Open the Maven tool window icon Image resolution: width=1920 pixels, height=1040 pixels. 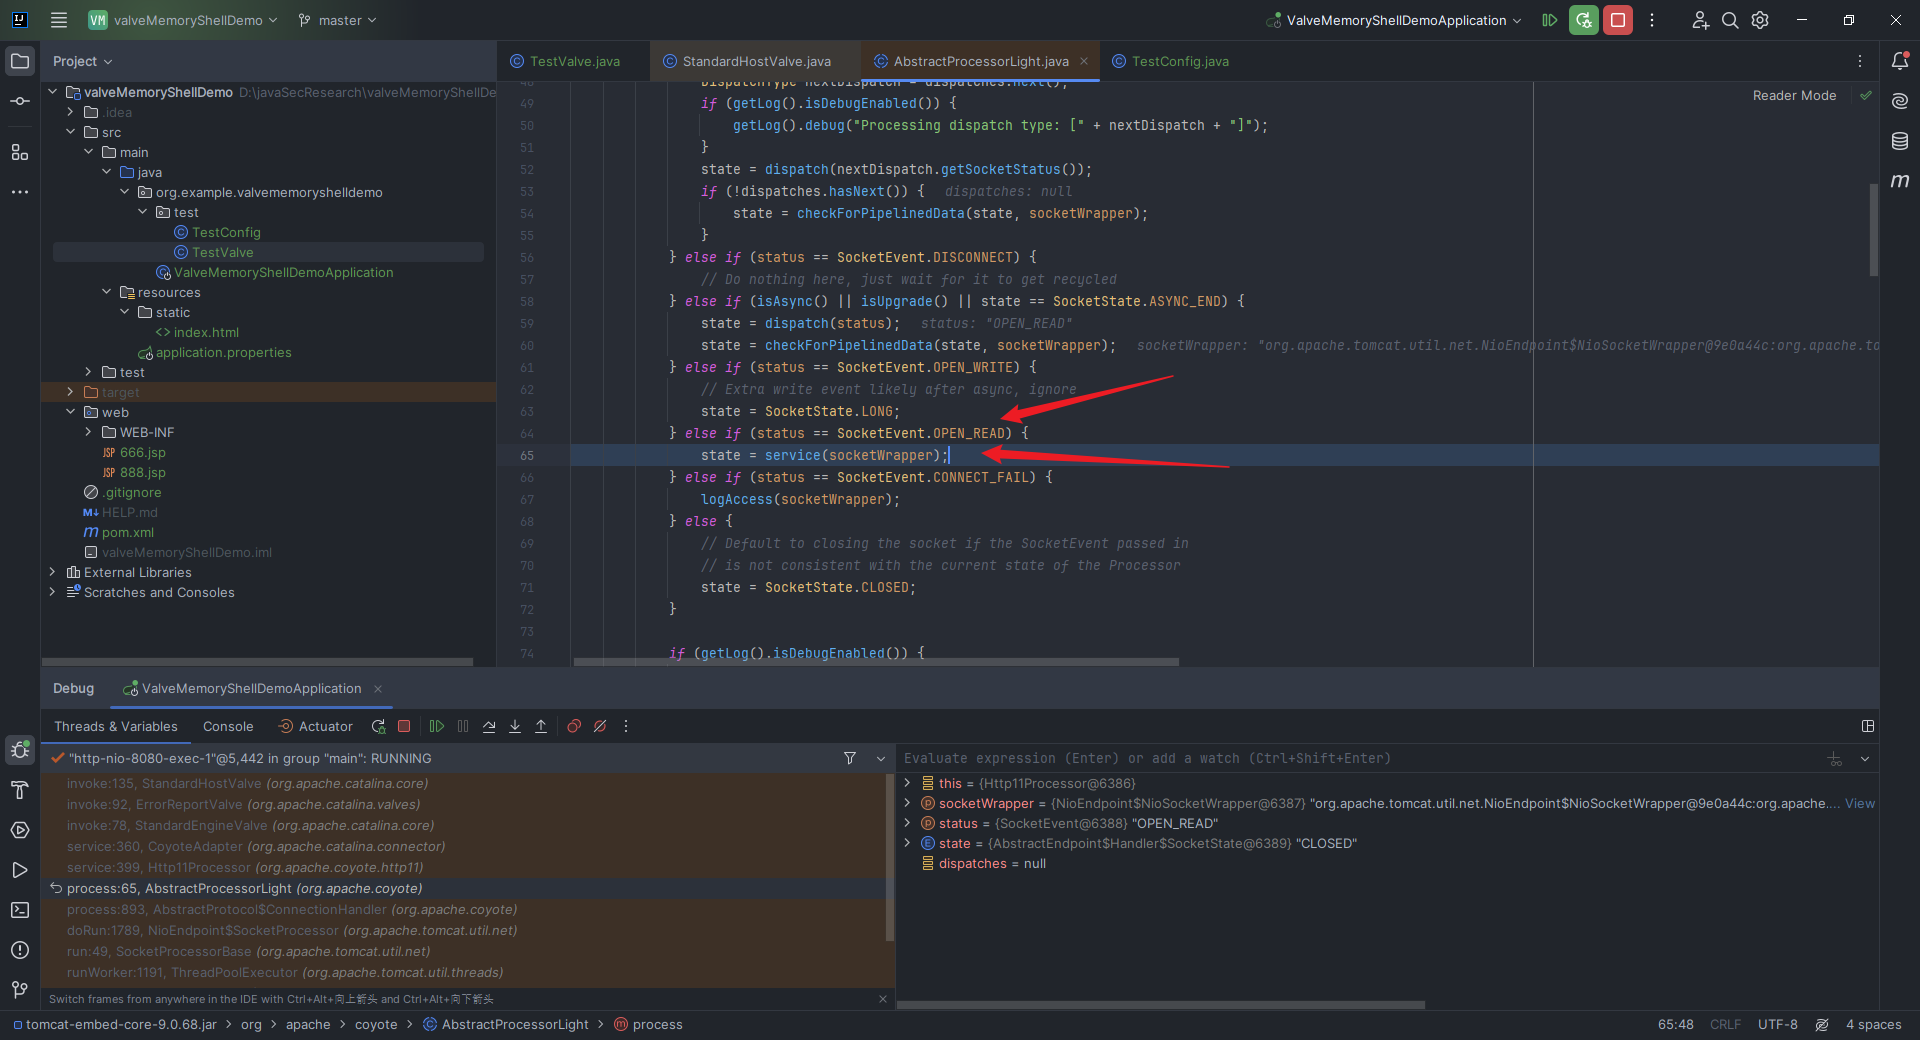(1900, 181)
